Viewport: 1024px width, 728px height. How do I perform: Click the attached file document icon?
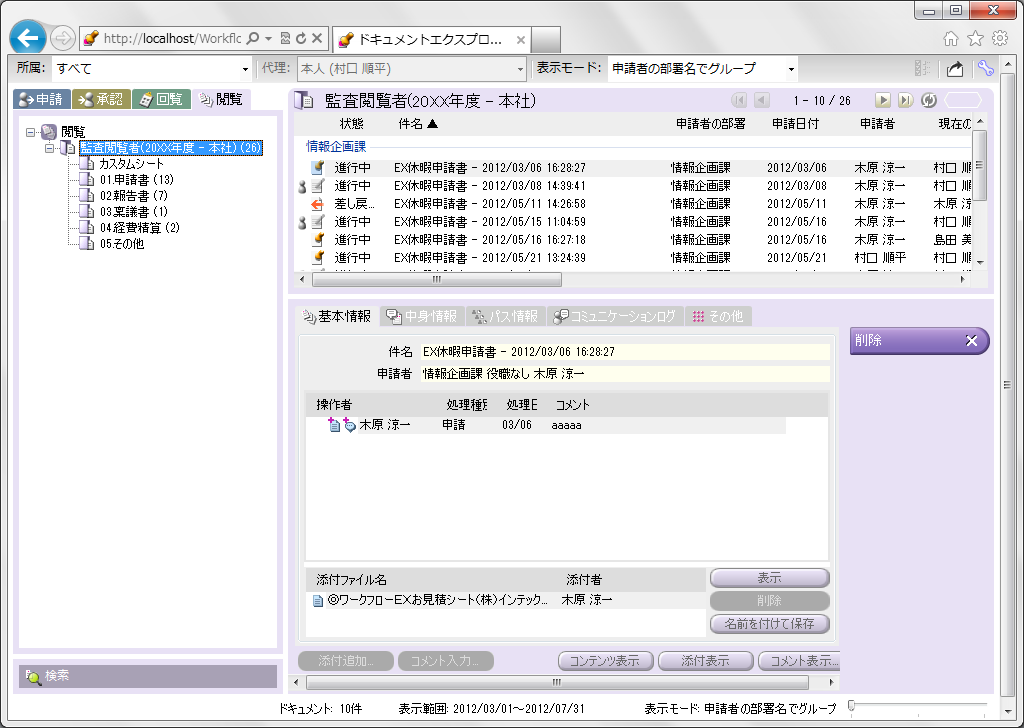318,601
